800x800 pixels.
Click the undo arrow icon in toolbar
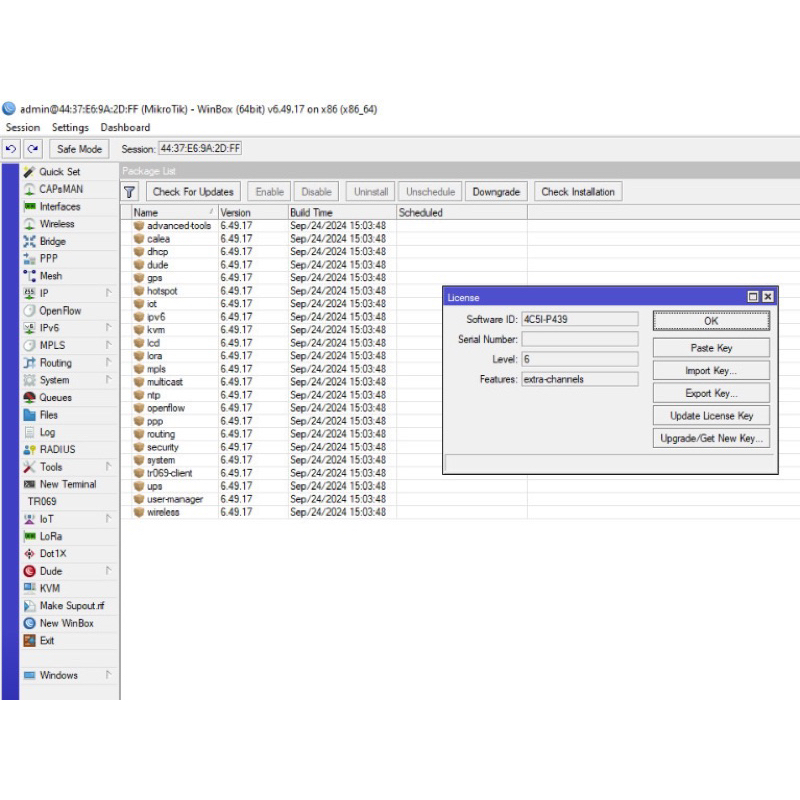click(12, 149)
